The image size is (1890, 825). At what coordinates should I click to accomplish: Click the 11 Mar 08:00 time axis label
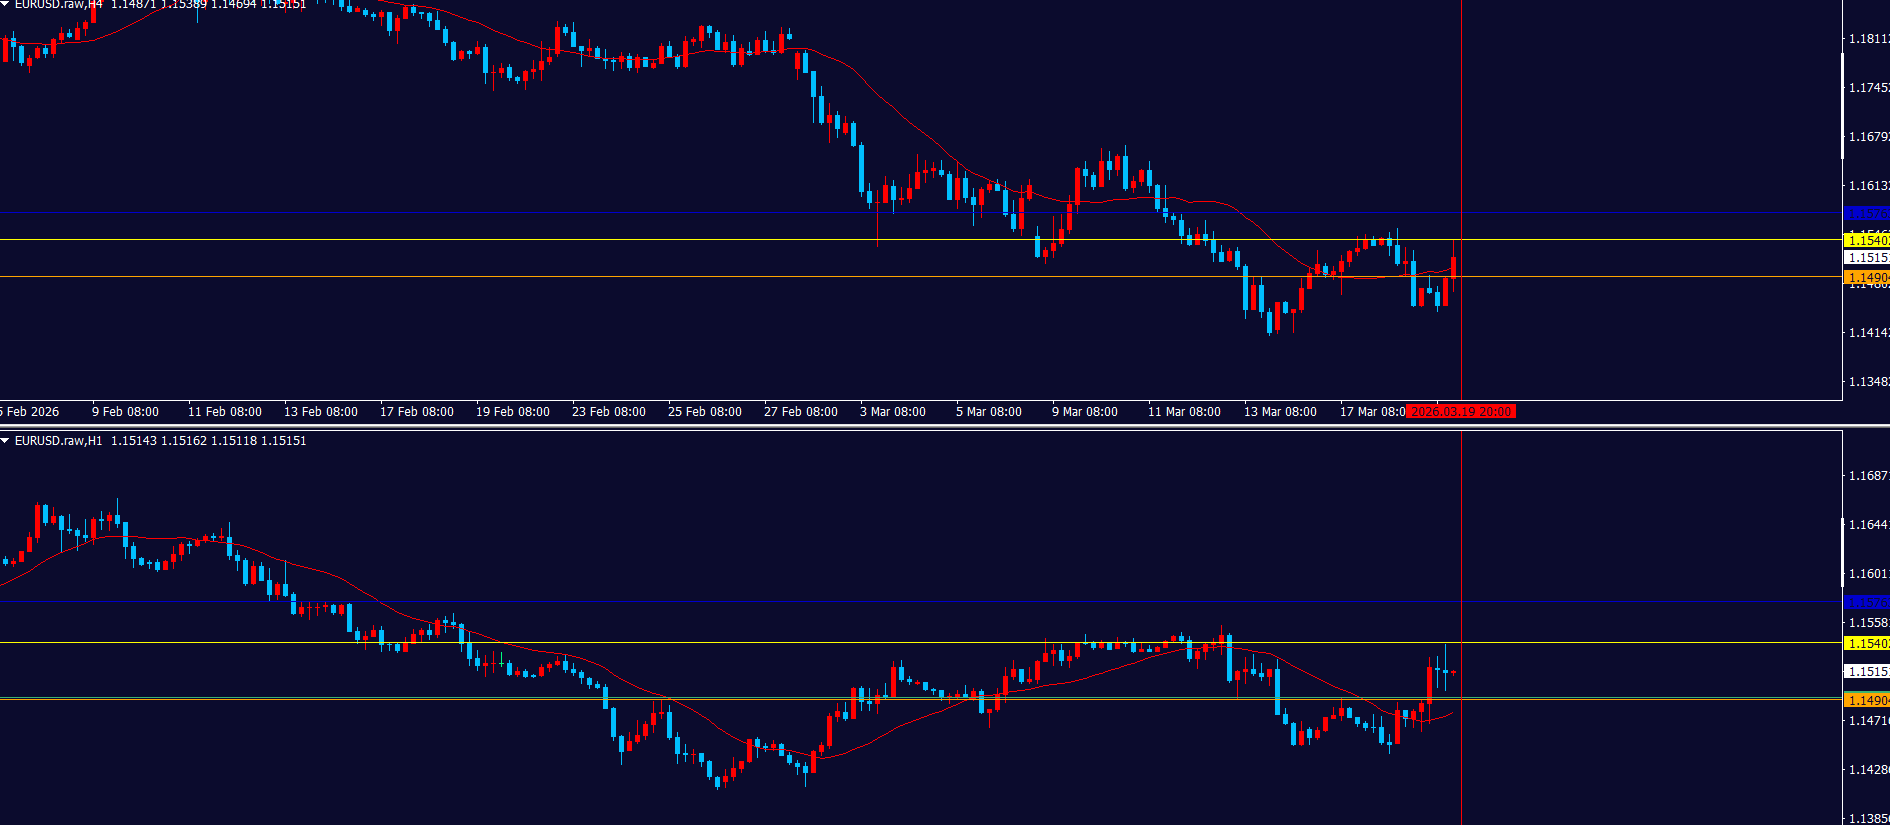click(1184, 412)
